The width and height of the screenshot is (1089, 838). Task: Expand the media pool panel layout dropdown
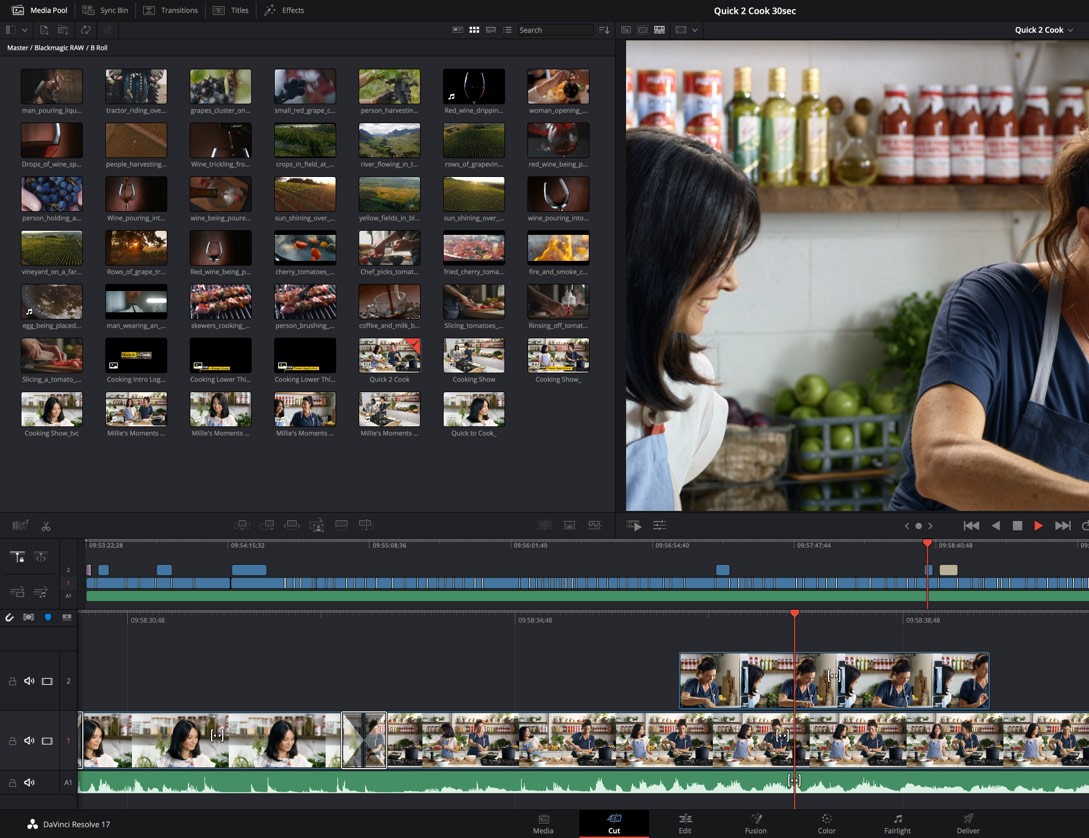coord(25,30)
